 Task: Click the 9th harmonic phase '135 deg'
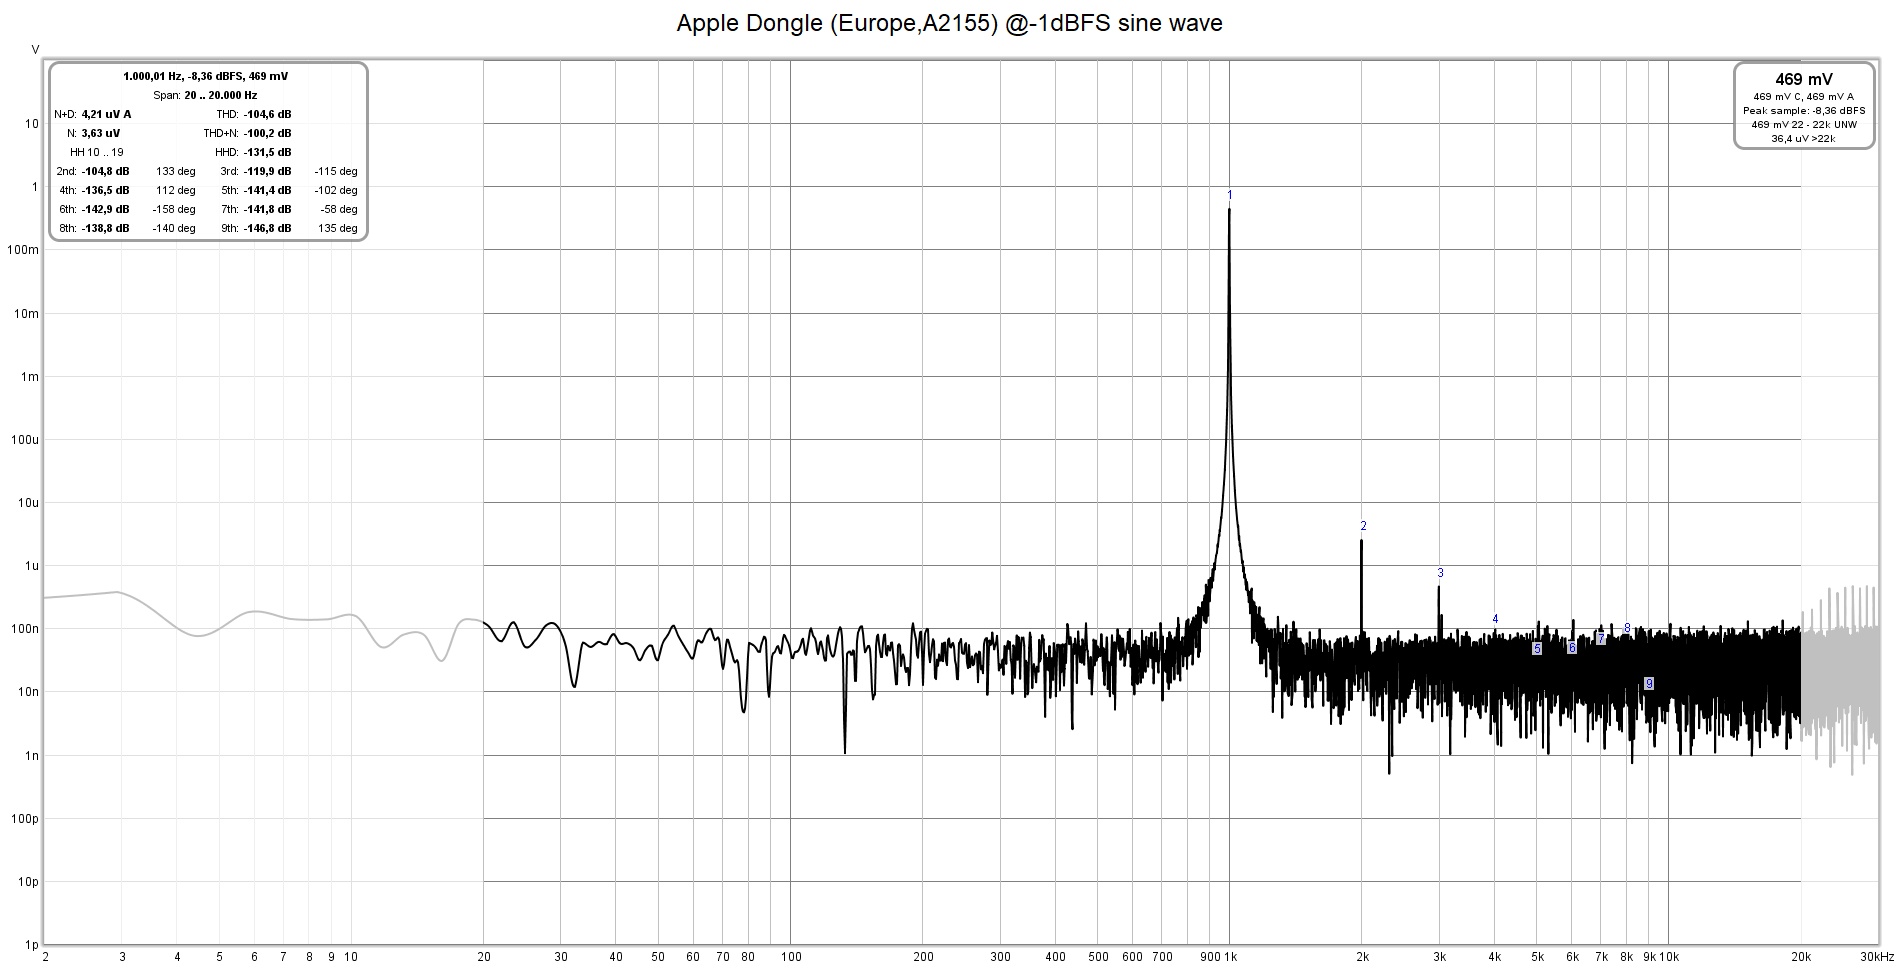pos(338,228)
